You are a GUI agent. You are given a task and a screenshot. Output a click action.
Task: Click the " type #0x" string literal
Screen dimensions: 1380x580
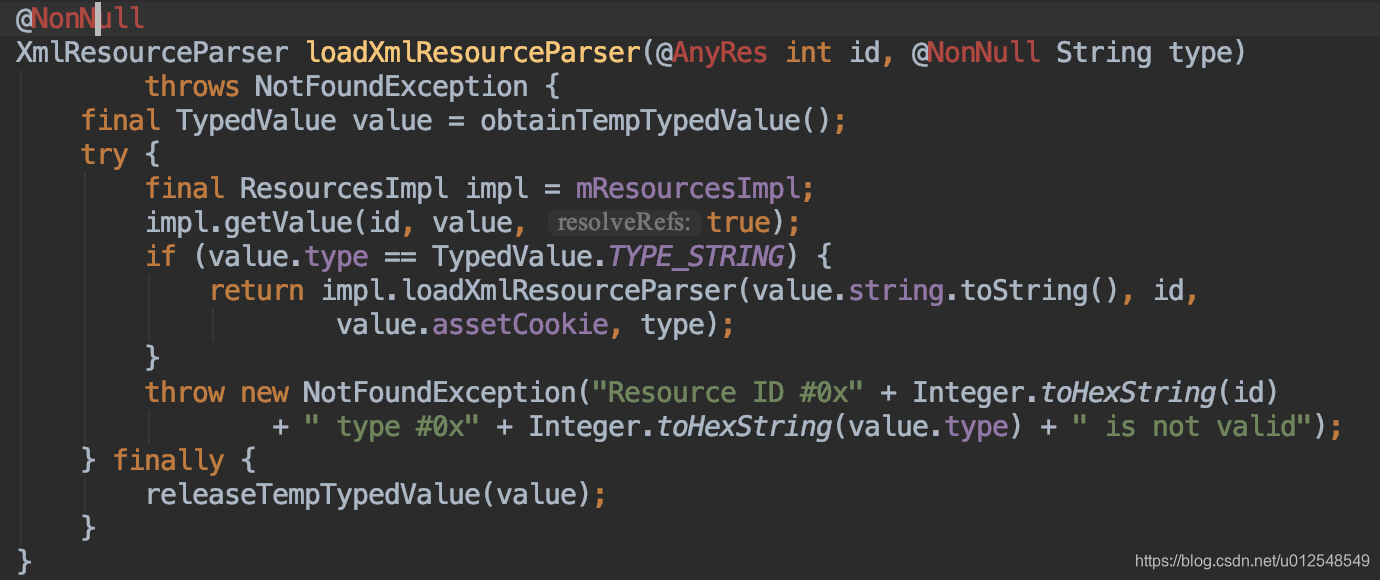pyautogui.click(x=392, y=426)
